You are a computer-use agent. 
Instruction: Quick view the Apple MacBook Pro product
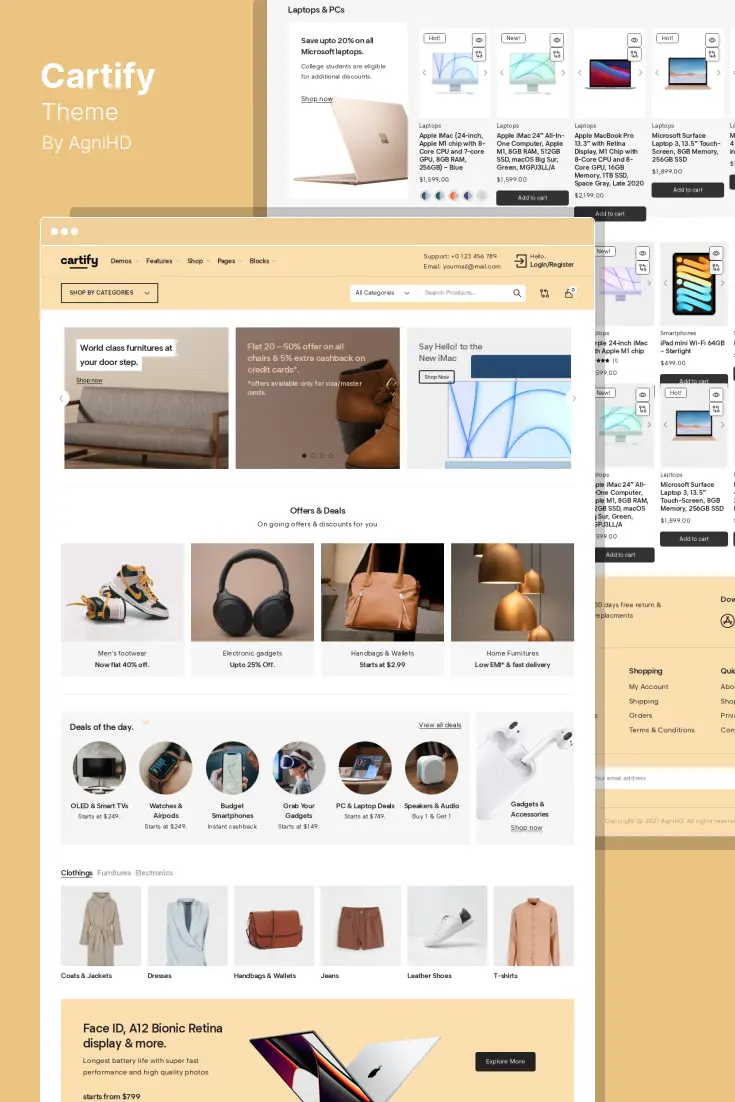[634, 40]
